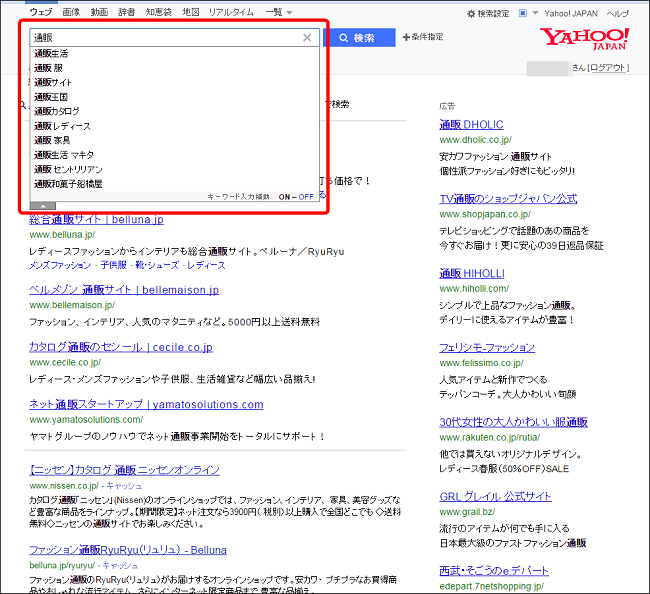This screenshot has width=650, height=594.
Task: Click the www.shopjapan.co.jp/ green URL
Action: (x=485, y=214)
